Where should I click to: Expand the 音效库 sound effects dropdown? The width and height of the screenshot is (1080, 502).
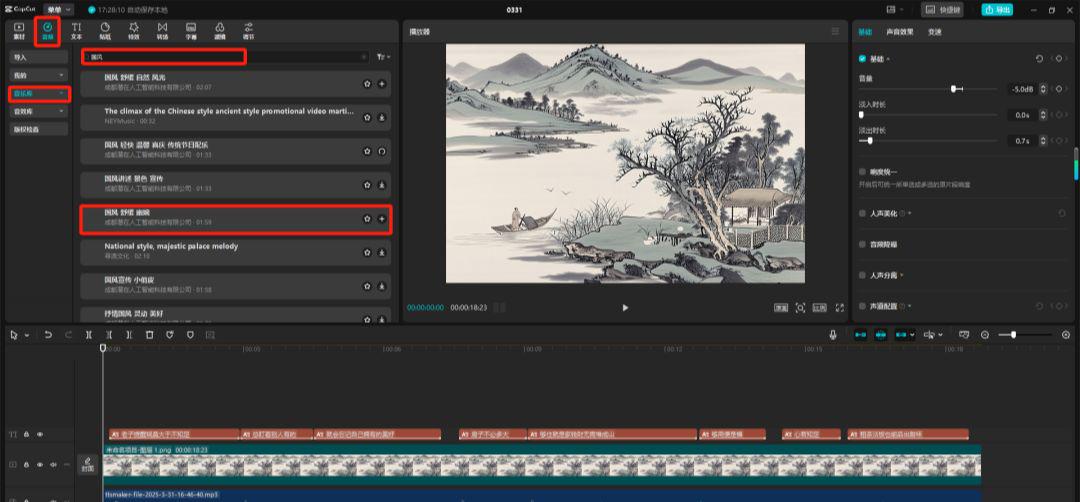tap(38, 111)
